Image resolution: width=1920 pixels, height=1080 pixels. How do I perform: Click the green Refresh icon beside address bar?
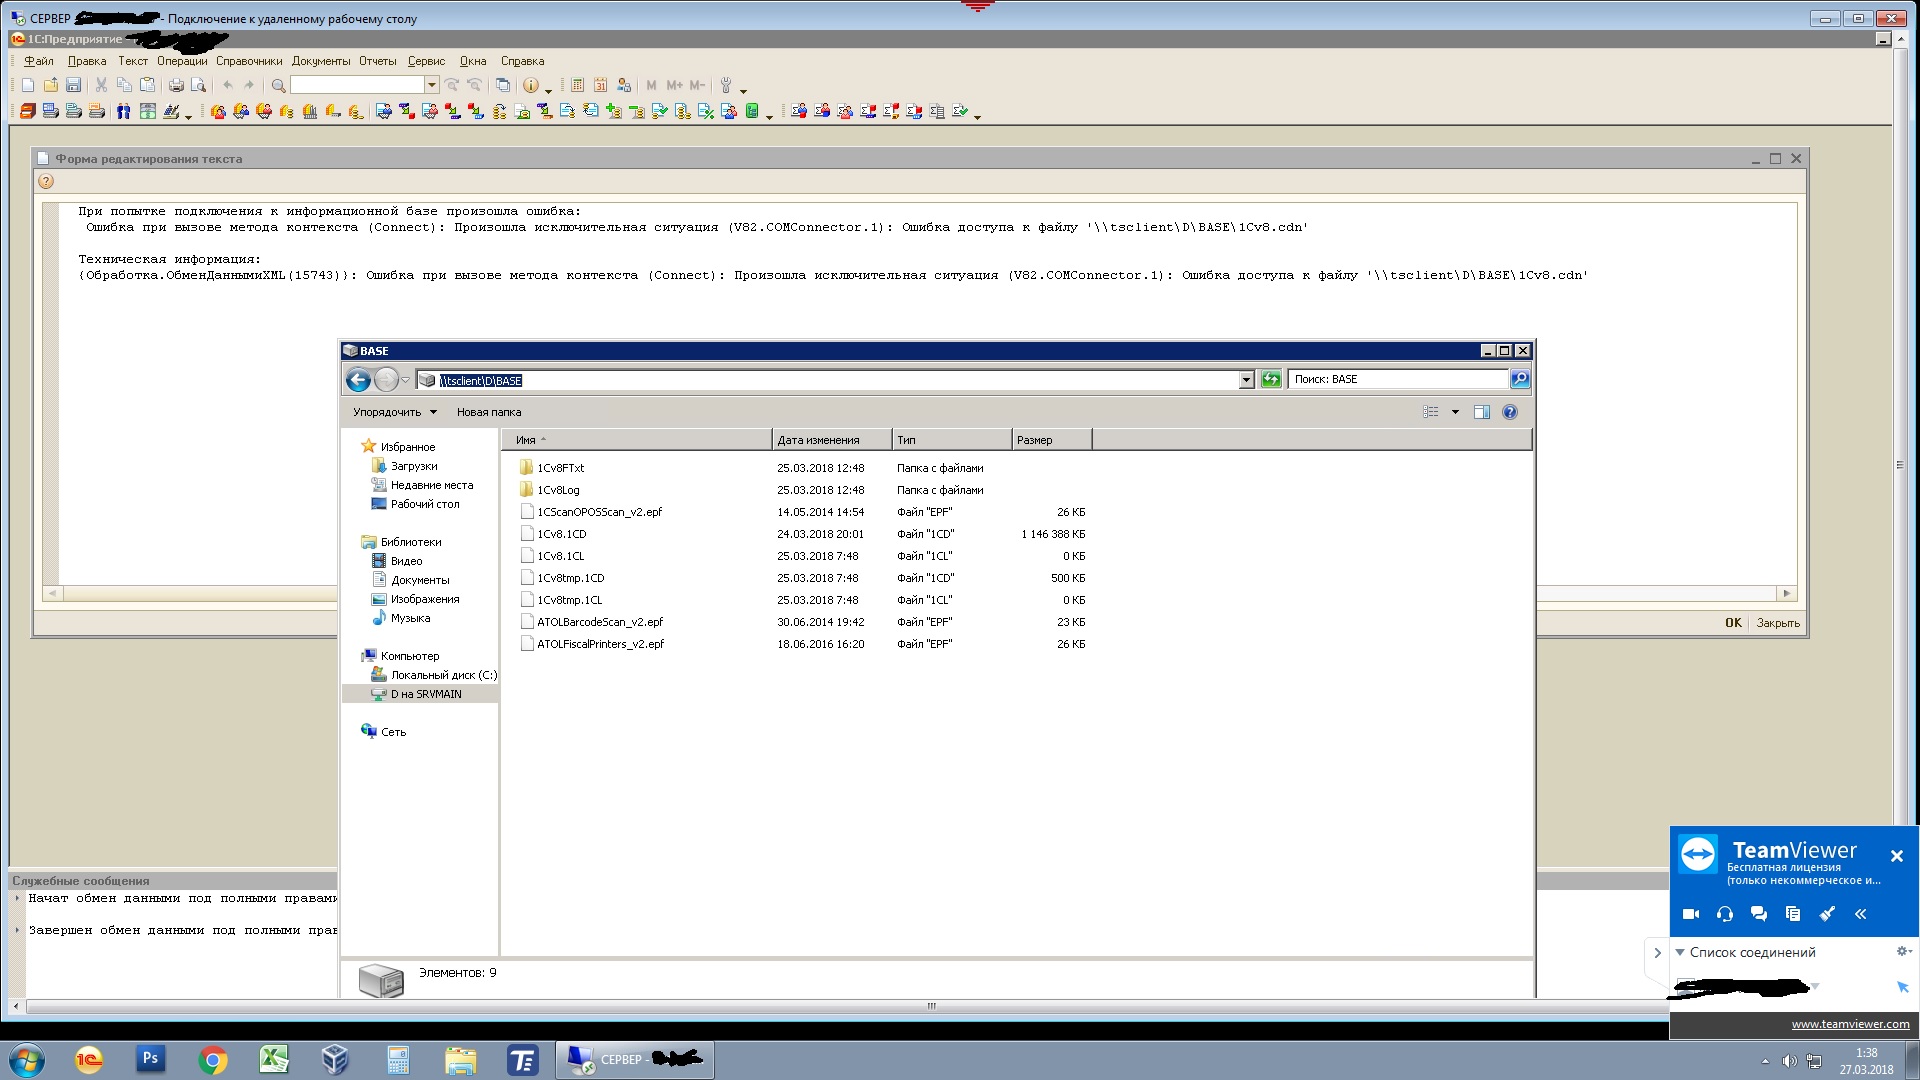tap(1270, 379)
